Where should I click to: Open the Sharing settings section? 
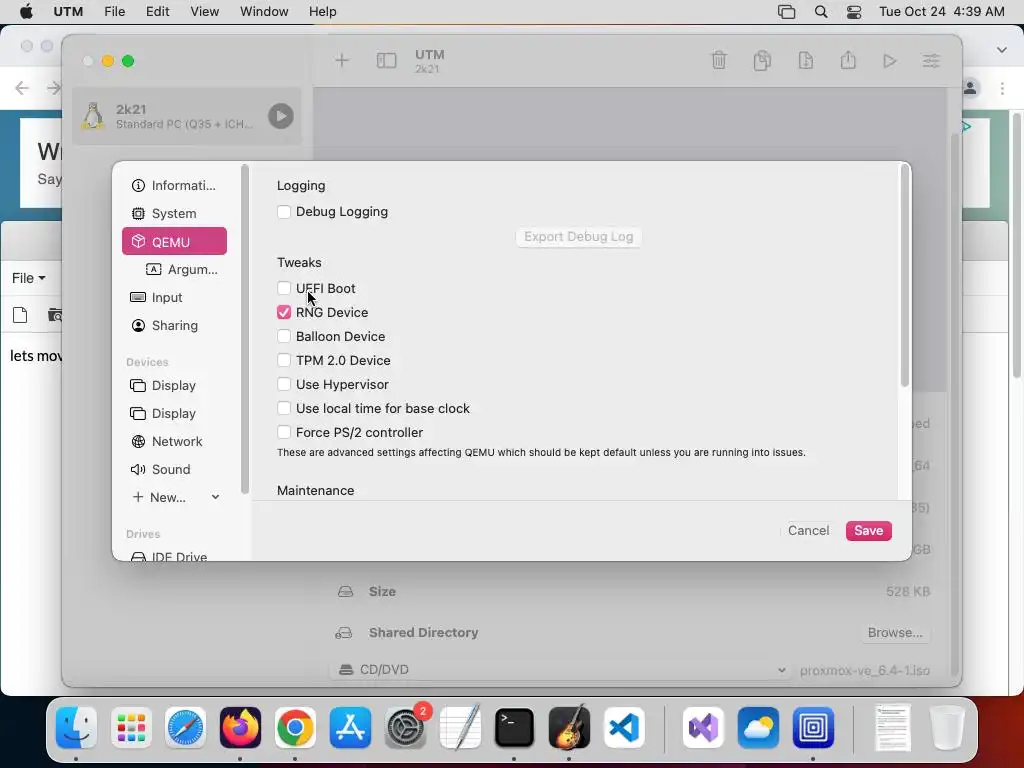[174, 325]
